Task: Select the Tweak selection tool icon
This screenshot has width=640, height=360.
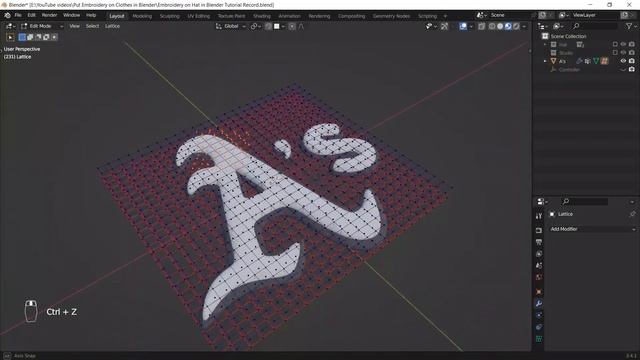Action: coord(10,37)
